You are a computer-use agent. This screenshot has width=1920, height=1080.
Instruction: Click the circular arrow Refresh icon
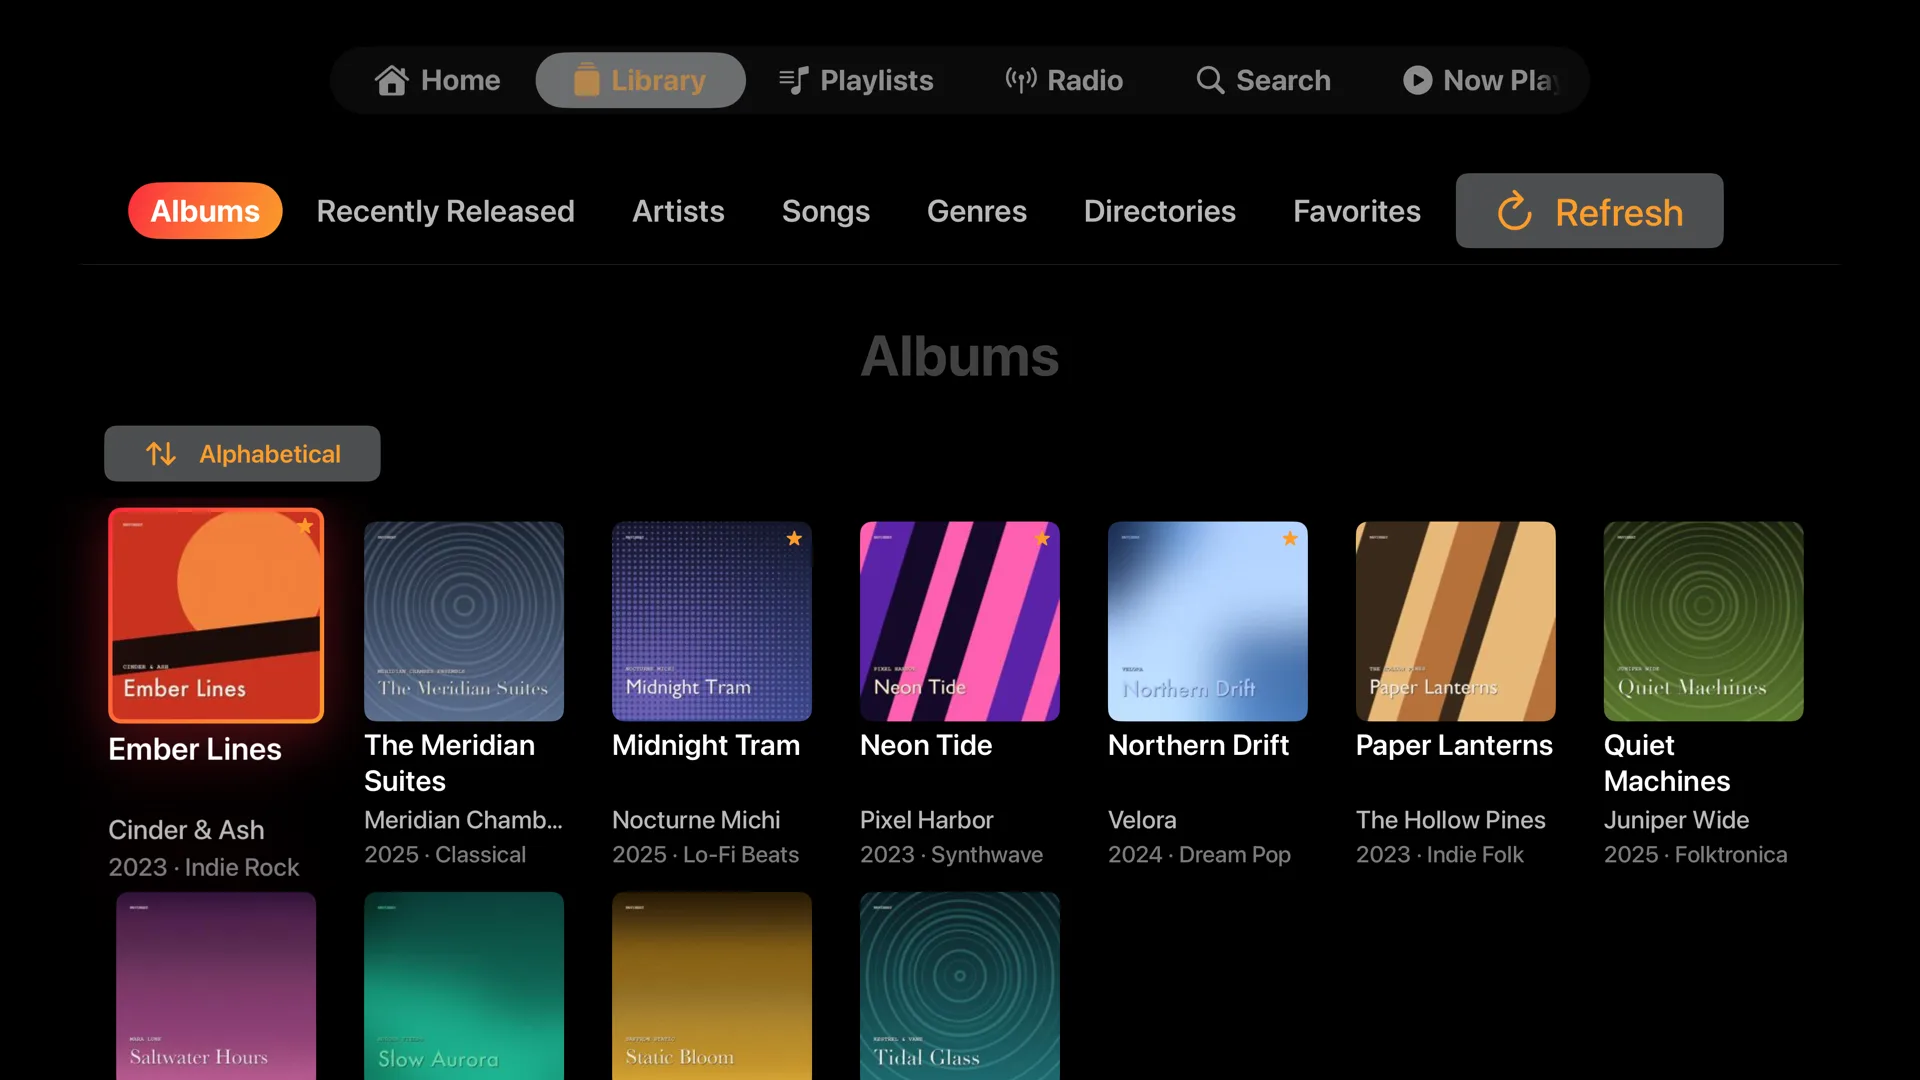tap(1514, 211)
